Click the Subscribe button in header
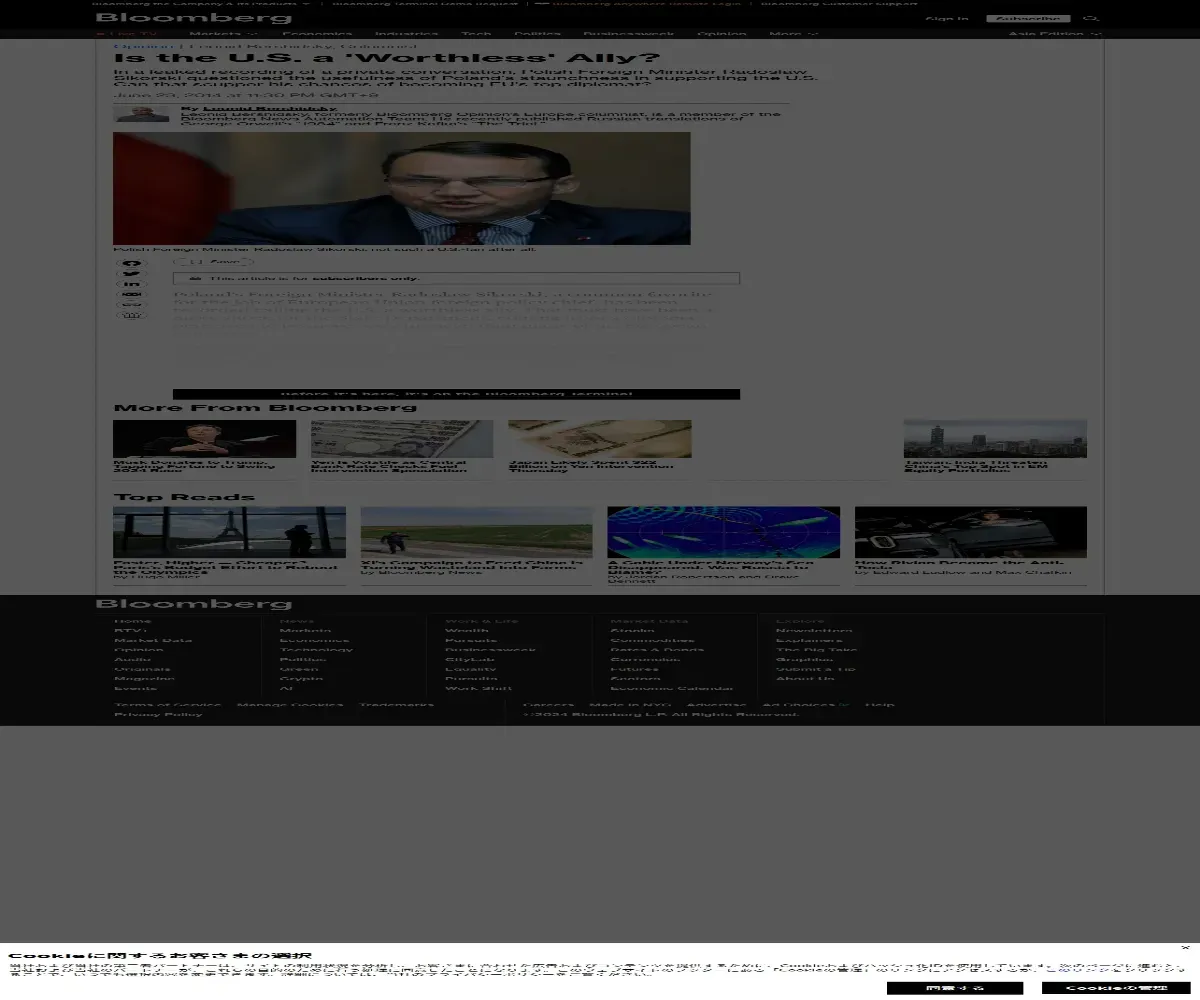Viewport: 1200px width, 1000px height. pyautogui.click(x=1028, y=18)
